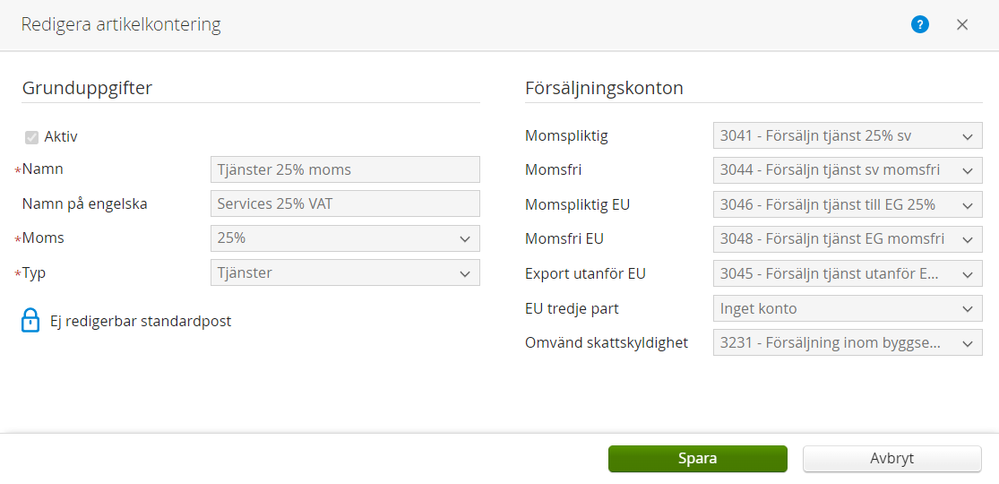Open the Moms 25% dropdown
999x484 pixels.
coord(345,239)
